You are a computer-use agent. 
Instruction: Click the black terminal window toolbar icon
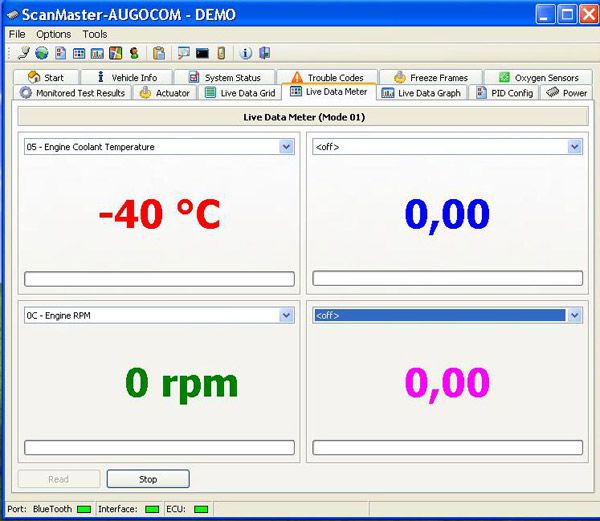tap(203, 53)
